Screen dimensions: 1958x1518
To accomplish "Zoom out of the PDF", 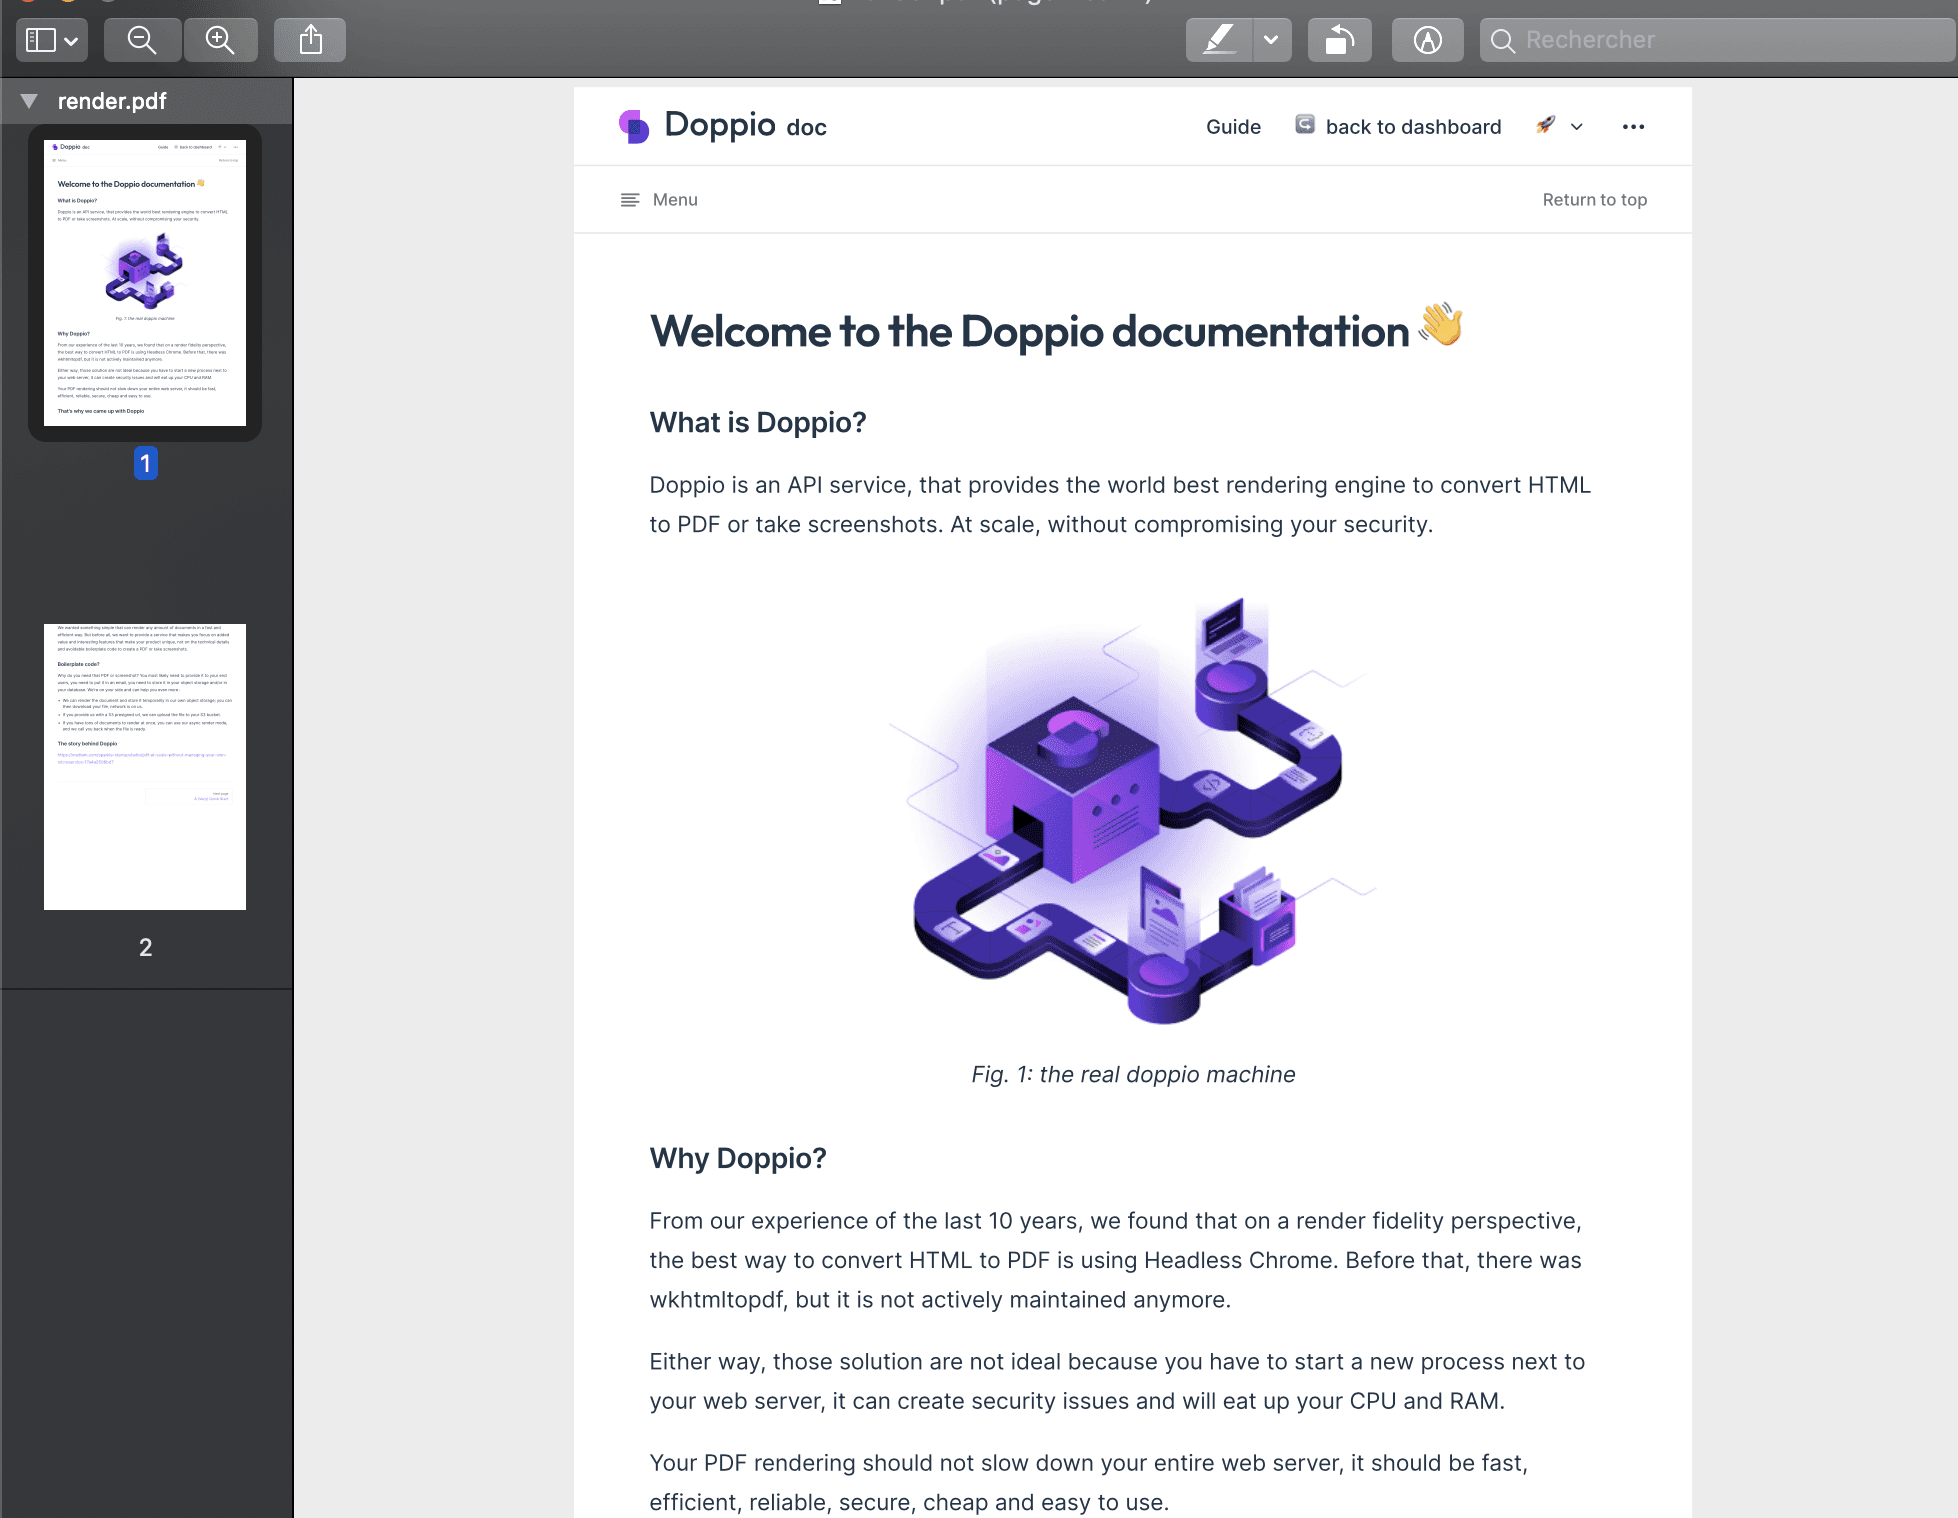I will (142, 40).
